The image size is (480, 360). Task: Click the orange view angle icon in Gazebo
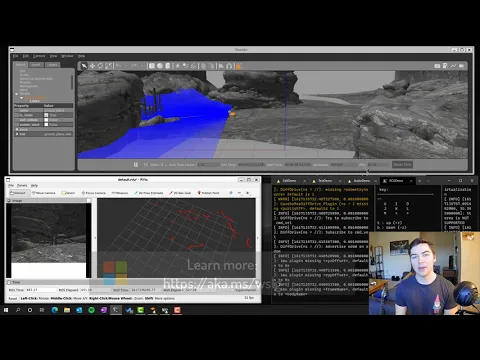click(x=238, y=66)
